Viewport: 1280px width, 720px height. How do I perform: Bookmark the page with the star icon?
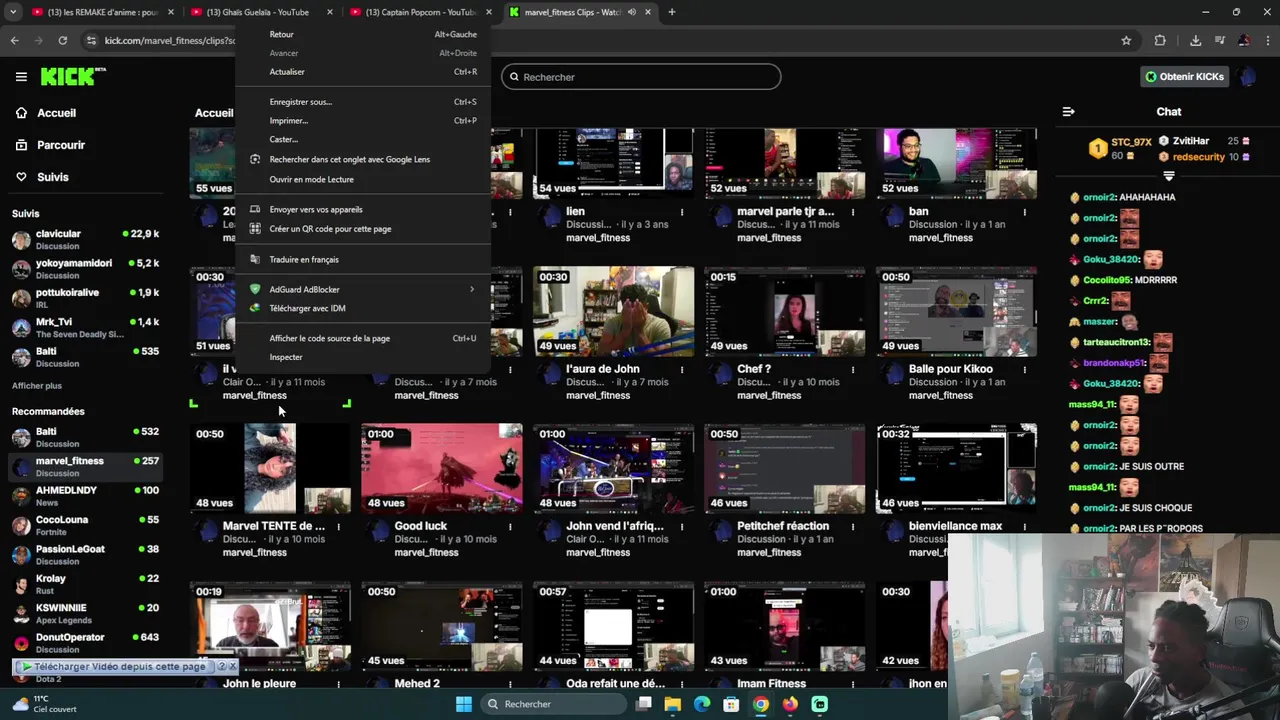tap(1126, 40)
